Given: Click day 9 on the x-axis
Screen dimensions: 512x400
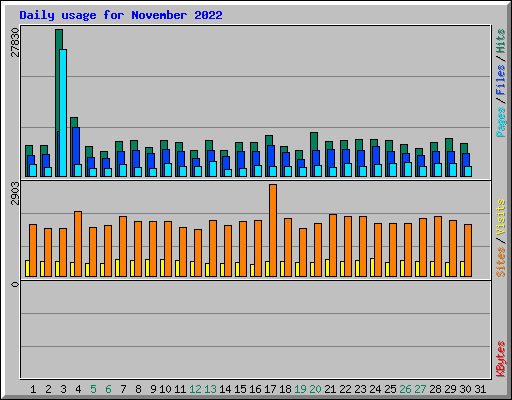Looking at the screenshot, I should tap(153, 389).
